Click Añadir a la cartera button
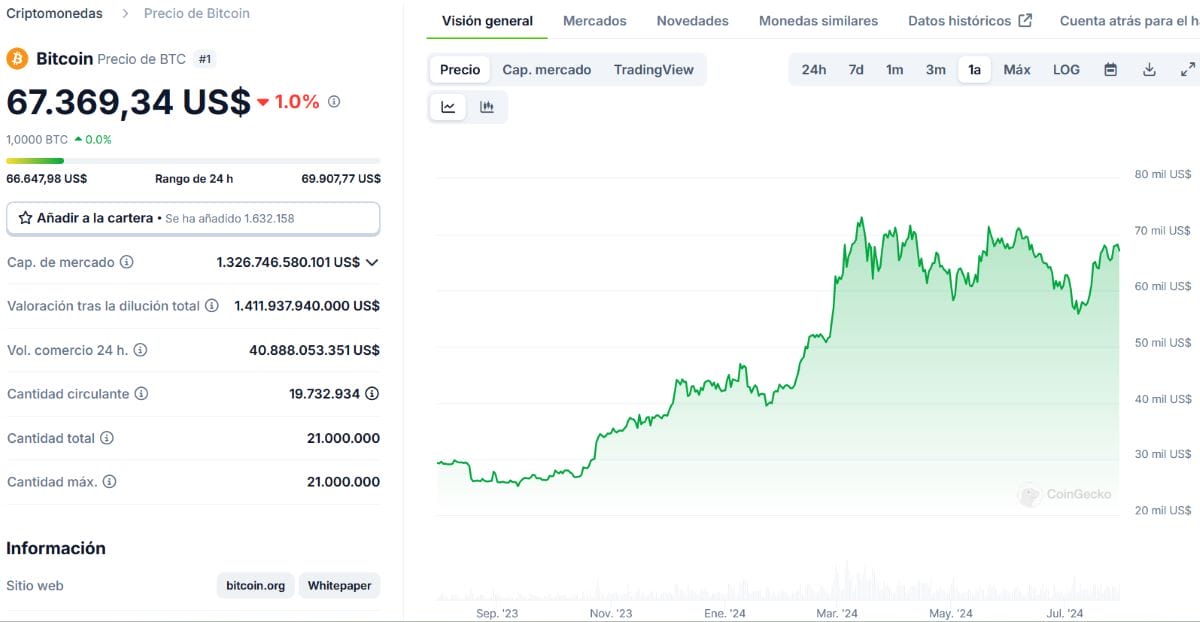 (x=193, y=217)
